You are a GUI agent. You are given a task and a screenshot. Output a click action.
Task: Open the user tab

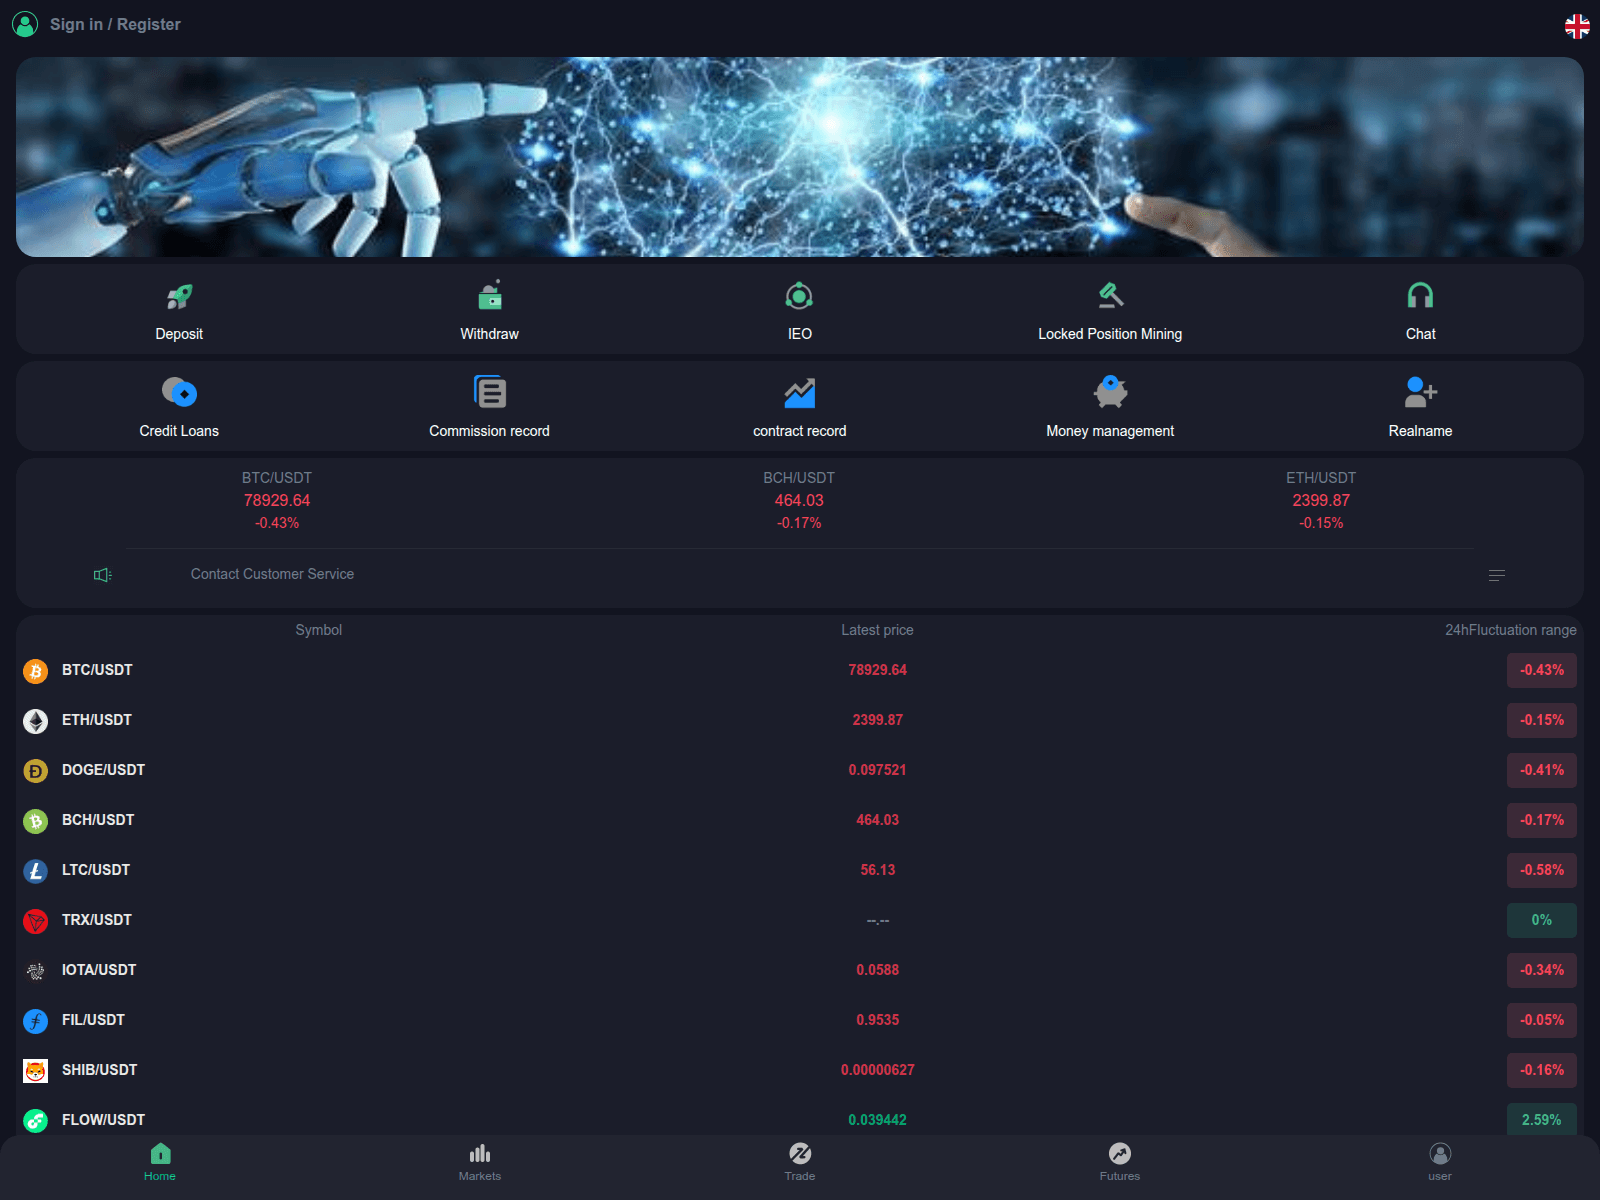click(x=1440, y=1162)
